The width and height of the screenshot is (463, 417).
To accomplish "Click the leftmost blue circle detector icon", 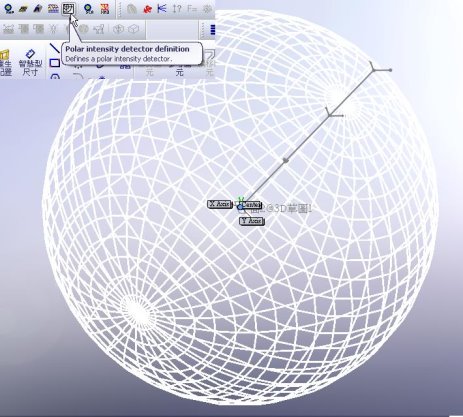I will click(9, 9).
